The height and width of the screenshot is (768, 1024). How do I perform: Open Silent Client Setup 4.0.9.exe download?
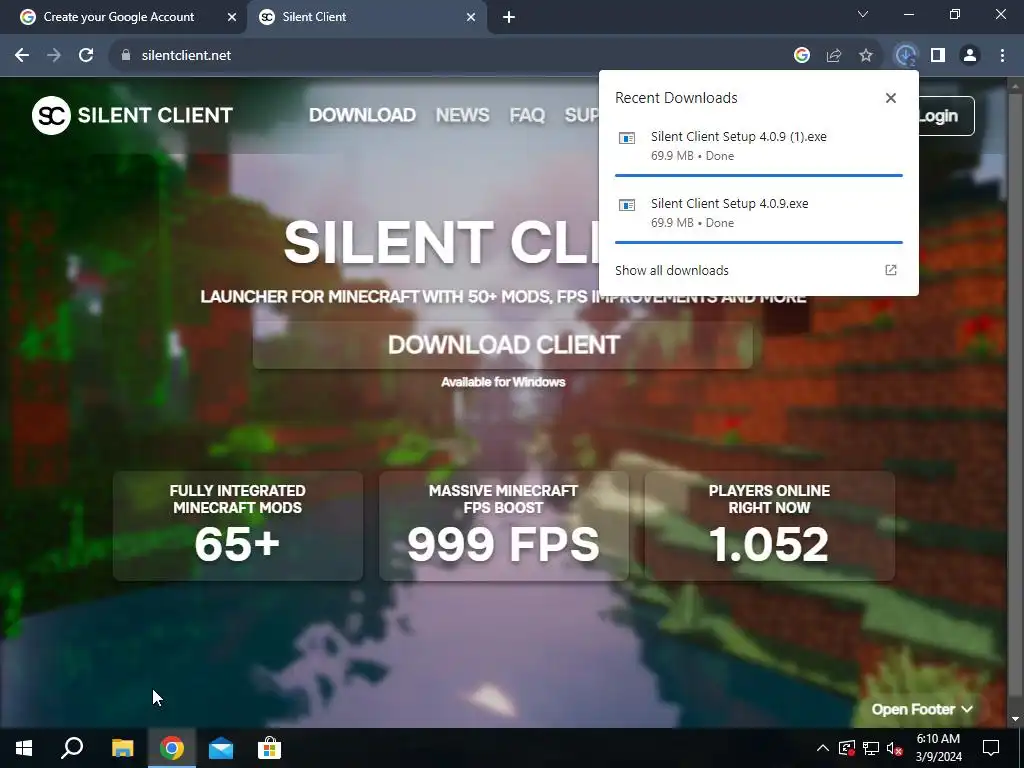click(758, 213)
